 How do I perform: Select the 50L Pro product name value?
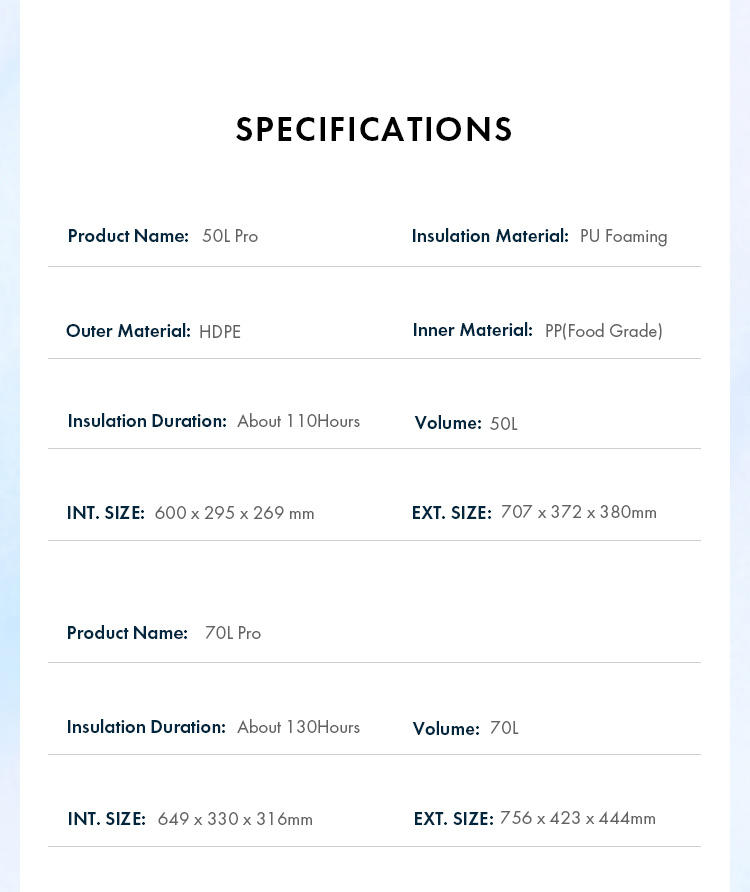pyautogui.click(x=230, y=236)
